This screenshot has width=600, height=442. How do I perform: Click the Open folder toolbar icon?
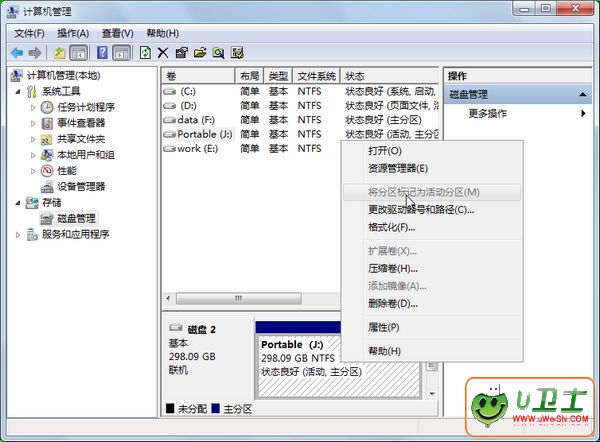point(200,53)
